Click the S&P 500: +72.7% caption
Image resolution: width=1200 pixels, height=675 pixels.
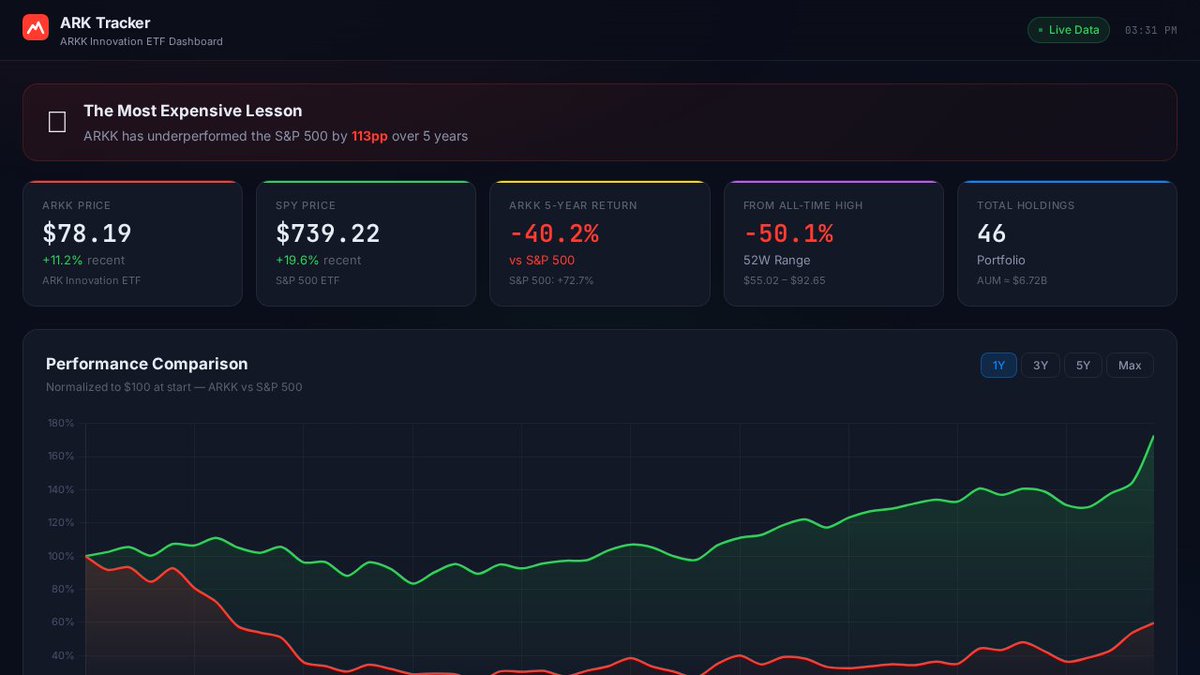coord(551,280)
